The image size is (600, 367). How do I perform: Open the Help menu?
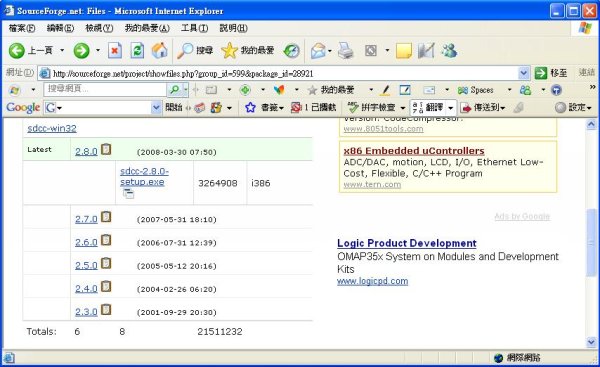233,28
